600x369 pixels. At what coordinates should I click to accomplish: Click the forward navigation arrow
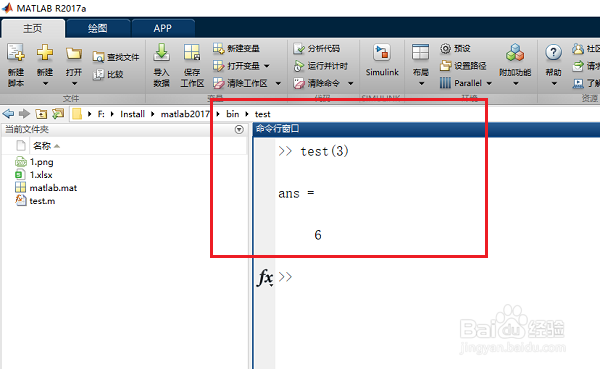pyautogui.click(x=24, y=114)
